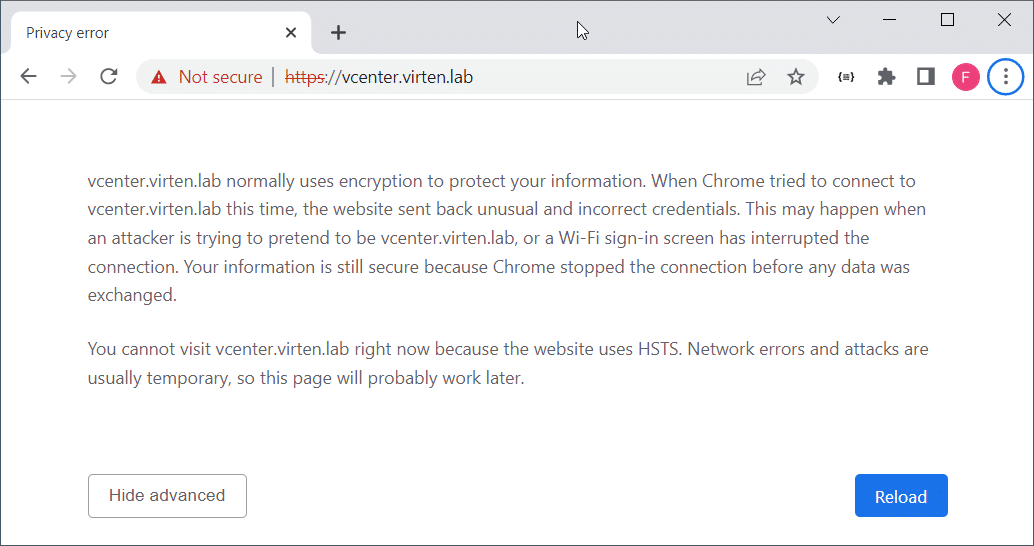
Task: Open the curly braces extension icon
Action: 846,77
